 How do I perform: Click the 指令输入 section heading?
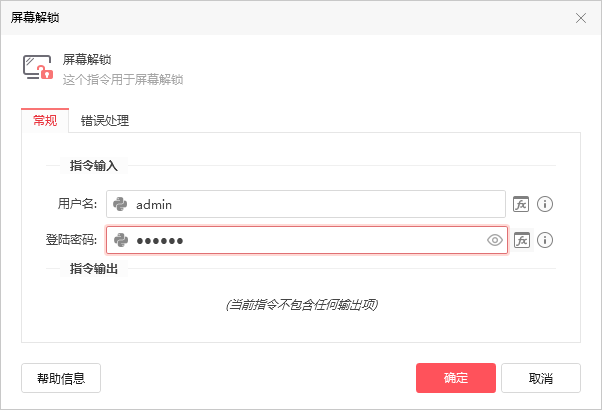point(94,165)
